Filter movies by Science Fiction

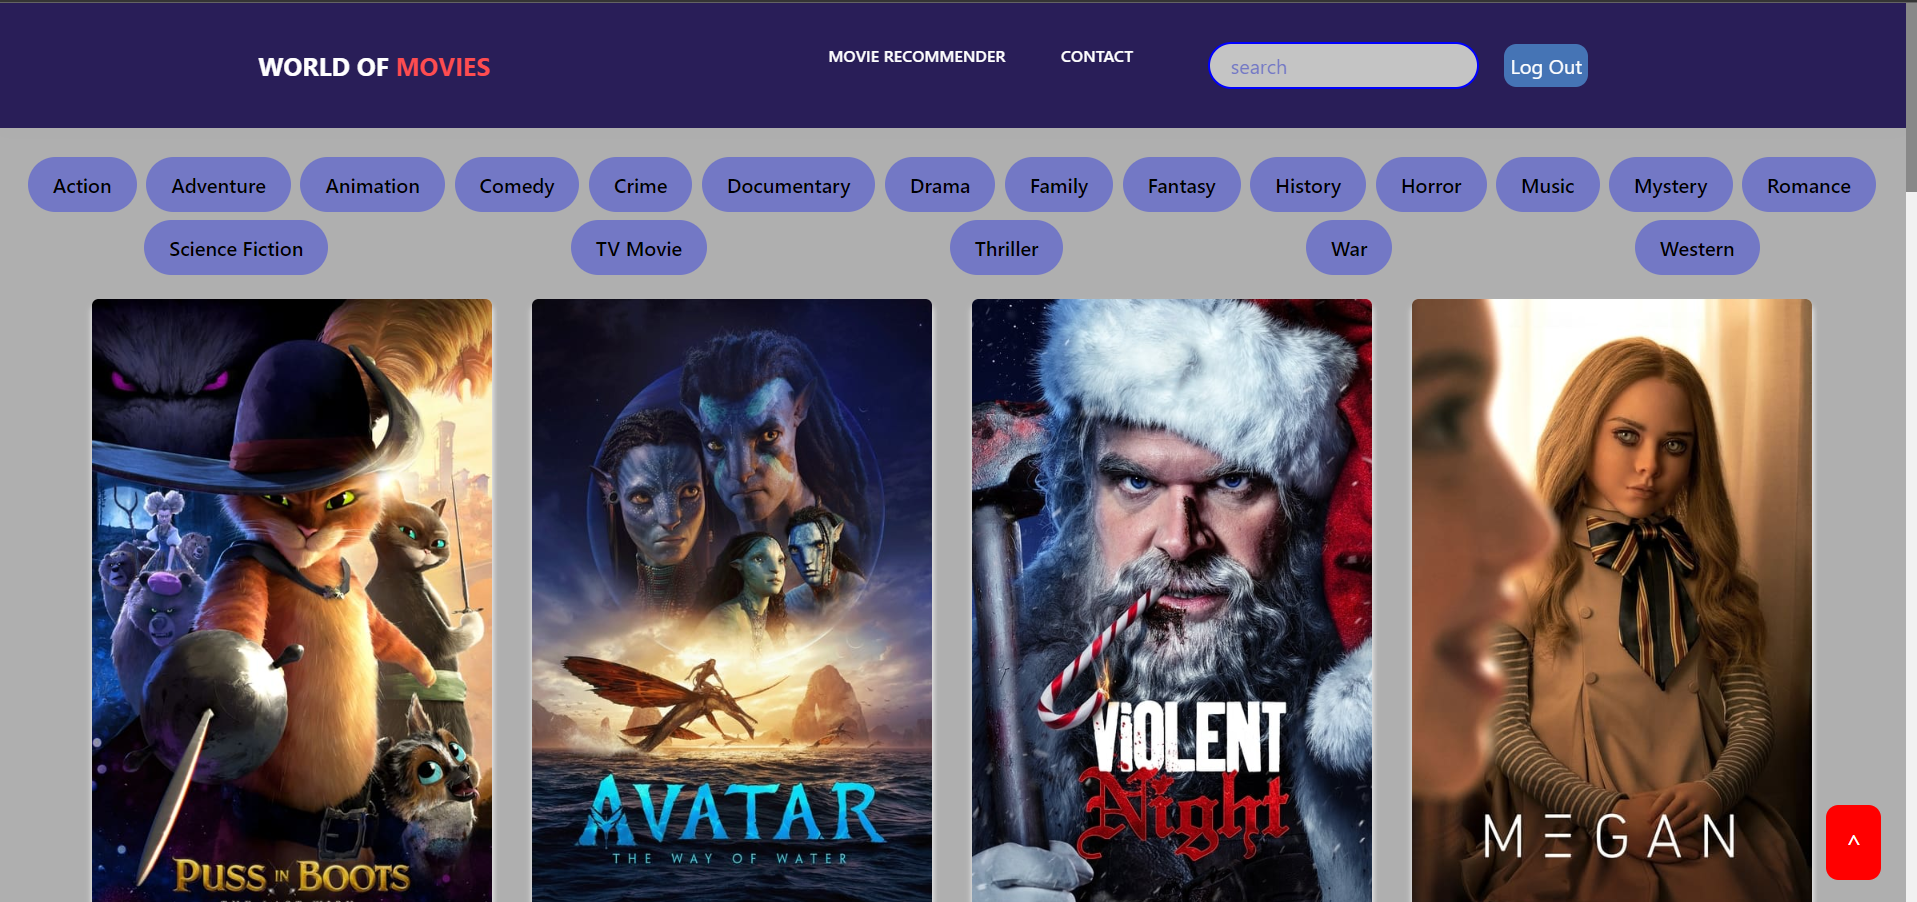point(236,248)
